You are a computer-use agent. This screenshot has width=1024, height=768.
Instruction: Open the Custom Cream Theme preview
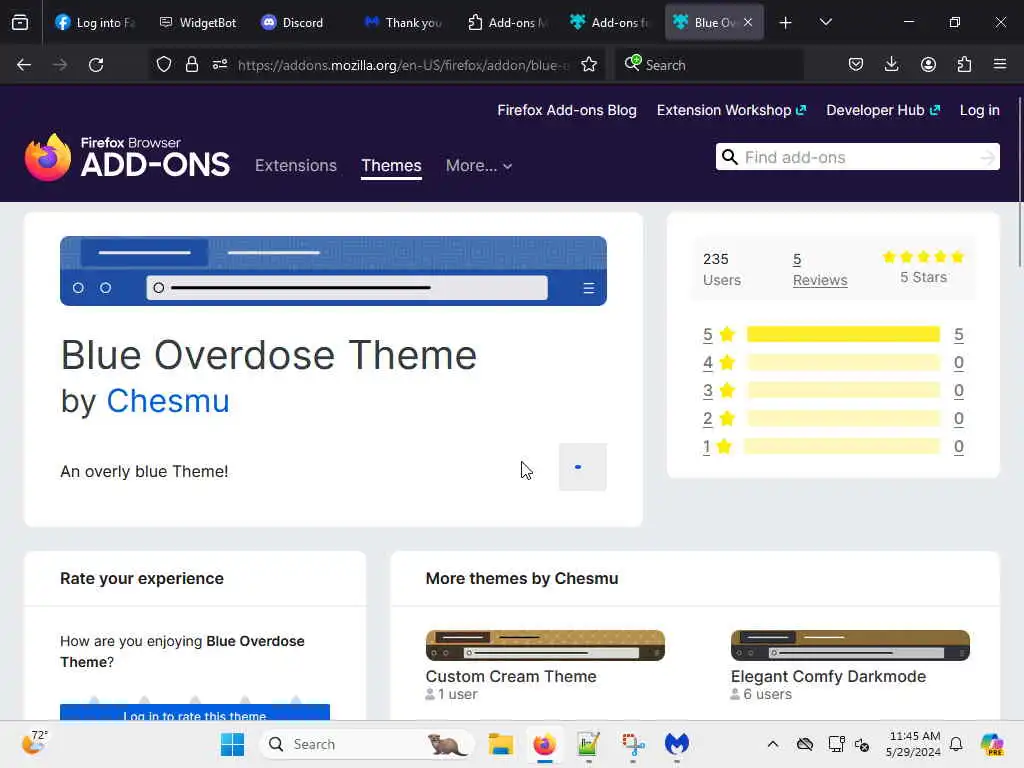pyautogui.click(x=545, y=645)
